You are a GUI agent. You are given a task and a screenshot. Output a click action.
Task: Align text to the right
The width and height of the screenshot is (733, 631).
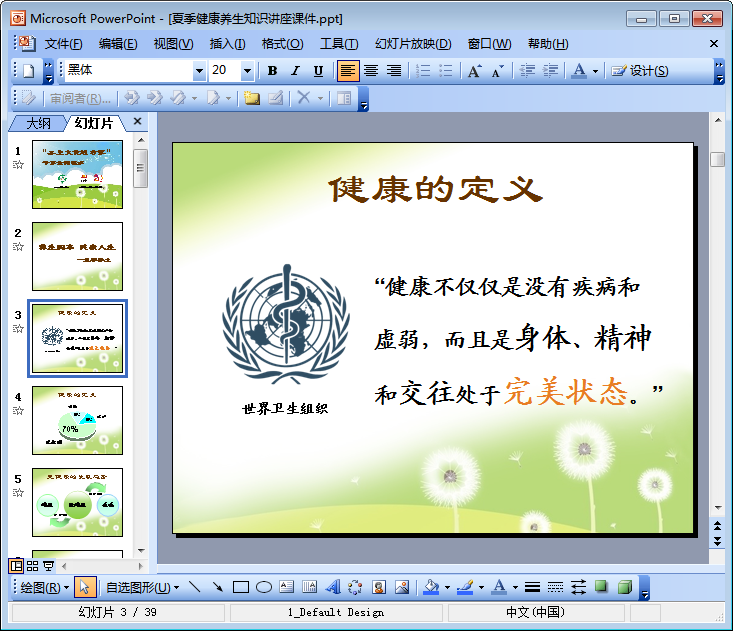(394, 71)
